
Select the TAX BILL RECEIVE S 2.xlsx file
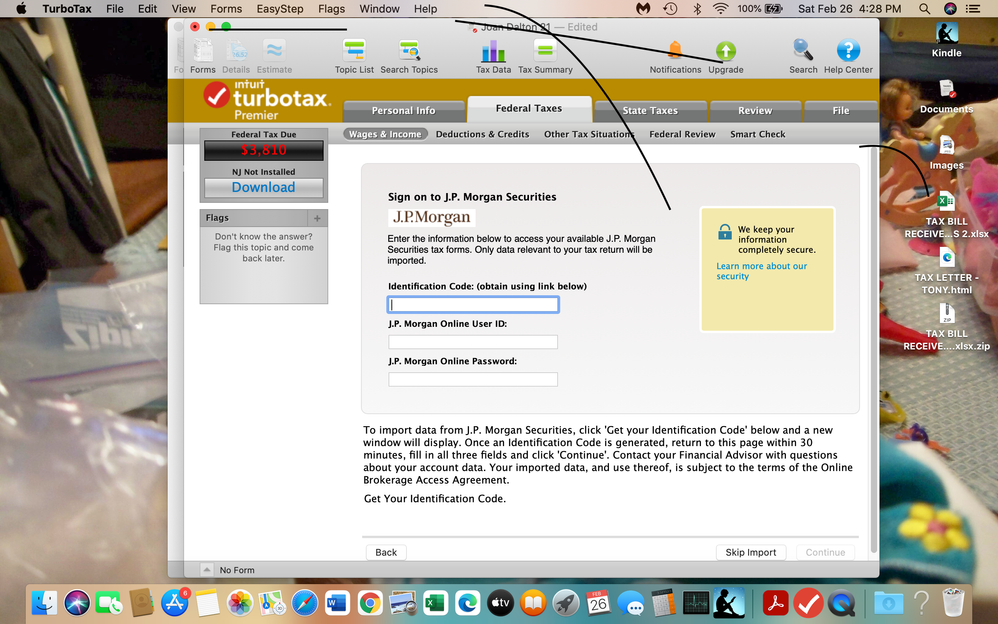[946, 215]
